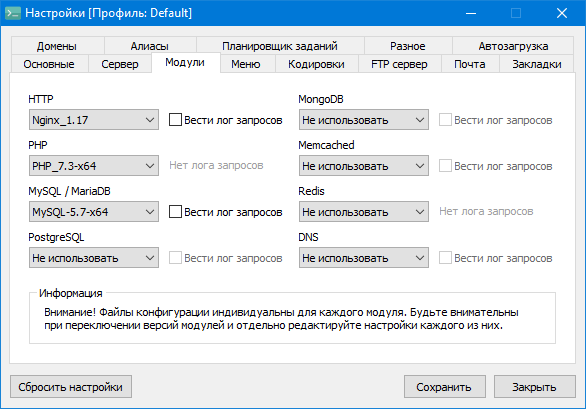Click the Сбросить настройки button
The width and height of the screenshot is (586, 409).
tap(71, 387)
